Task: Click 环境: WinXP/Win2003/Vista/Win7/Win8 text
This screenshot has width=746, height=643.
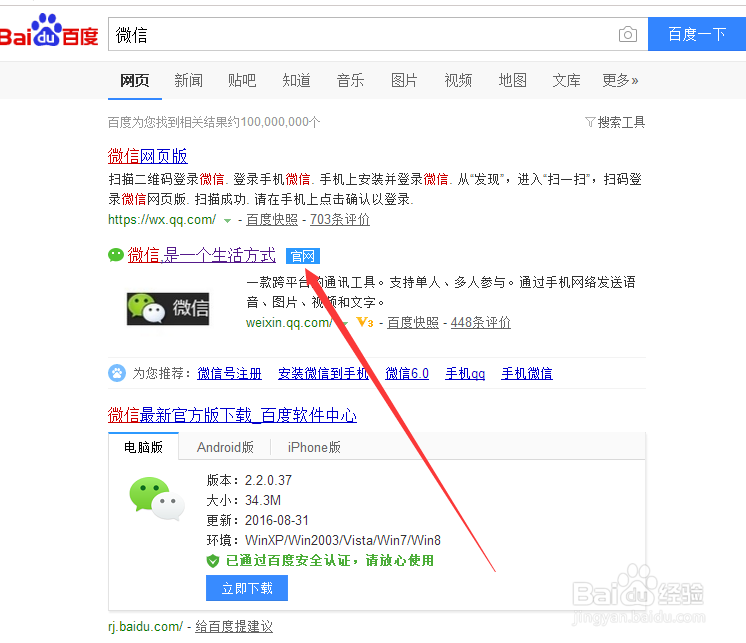Action: 324,540
